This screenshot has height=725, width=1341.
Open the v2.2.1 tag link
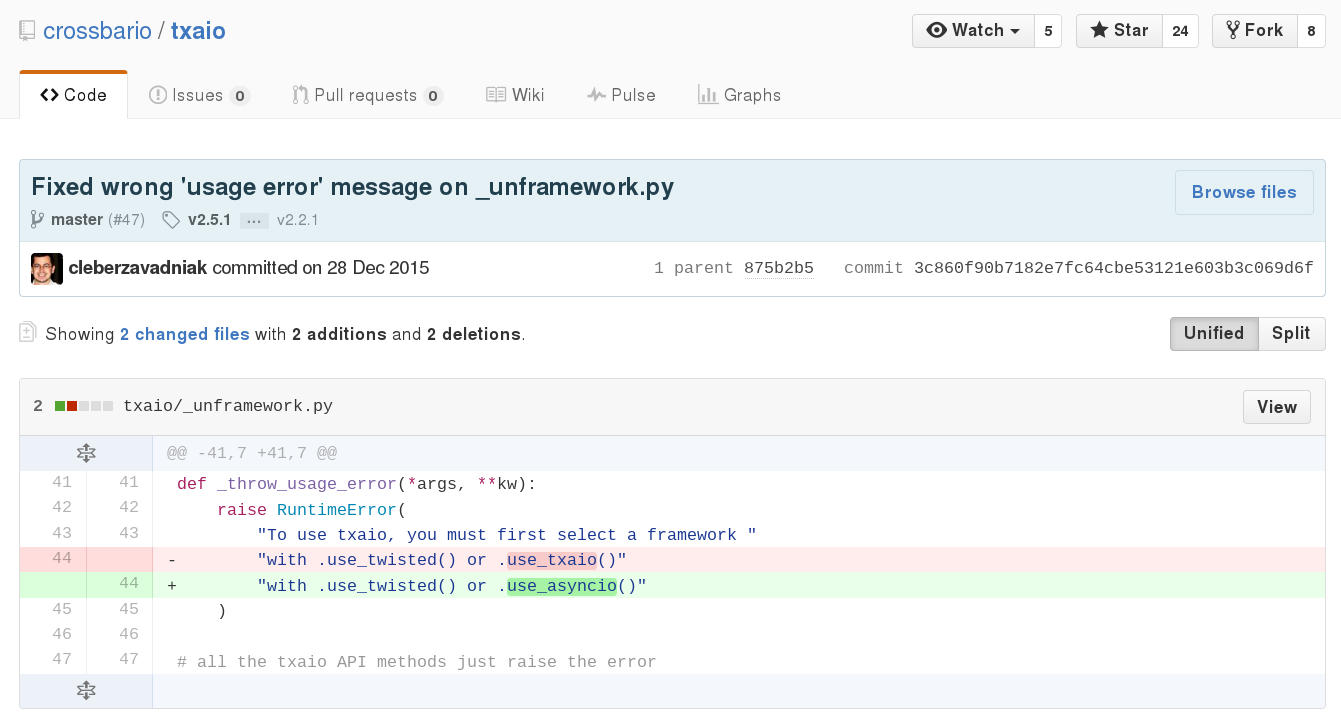297,220
